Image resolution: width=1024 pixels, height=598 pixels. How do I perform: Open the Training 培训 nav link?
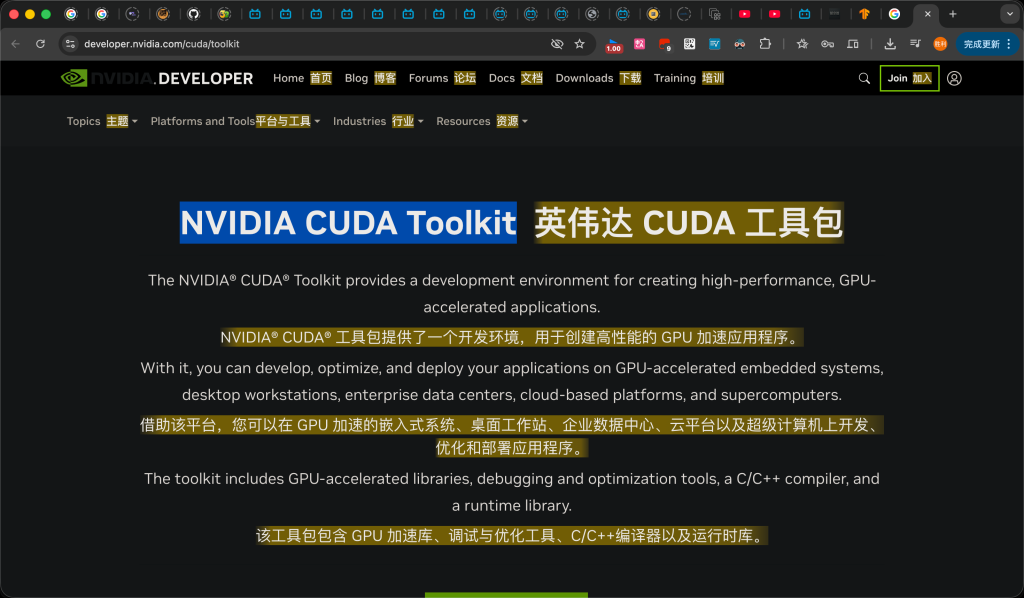(689, 78)
